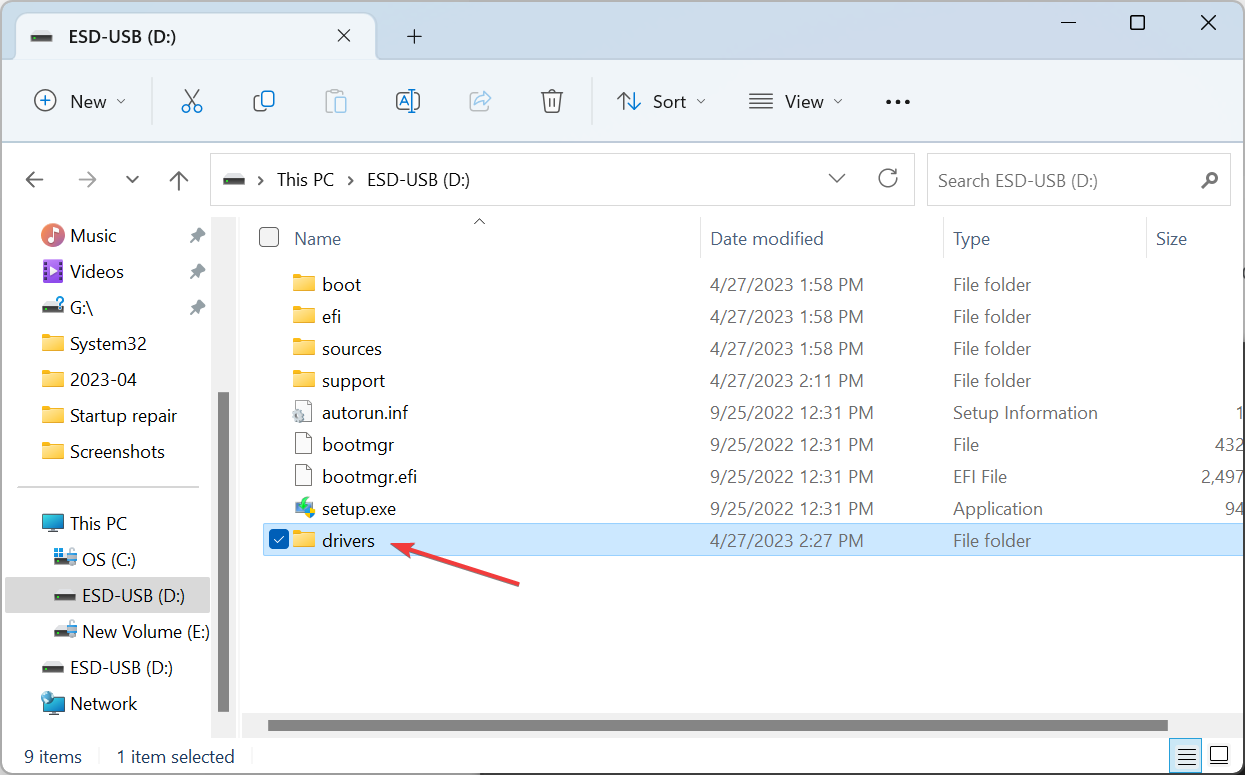Click the Rename icon
The image size is (1245, 775).
click(408, 101)
